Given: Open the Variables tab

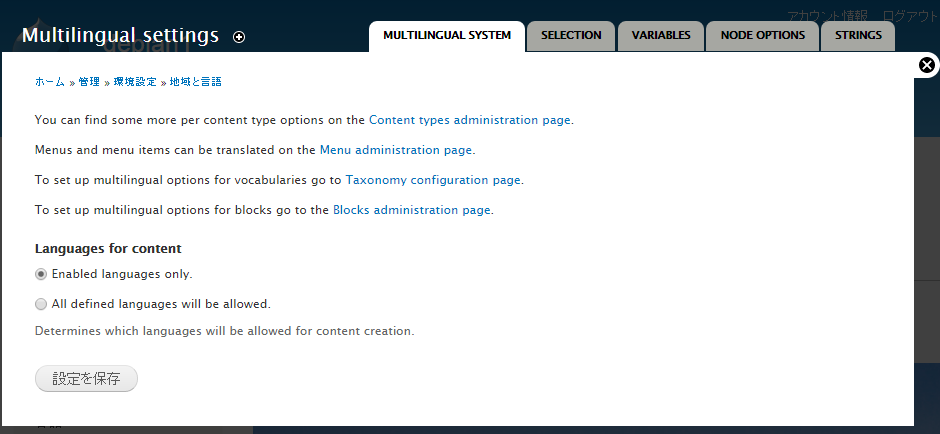Looking at the screenshot, I should 661,36.
